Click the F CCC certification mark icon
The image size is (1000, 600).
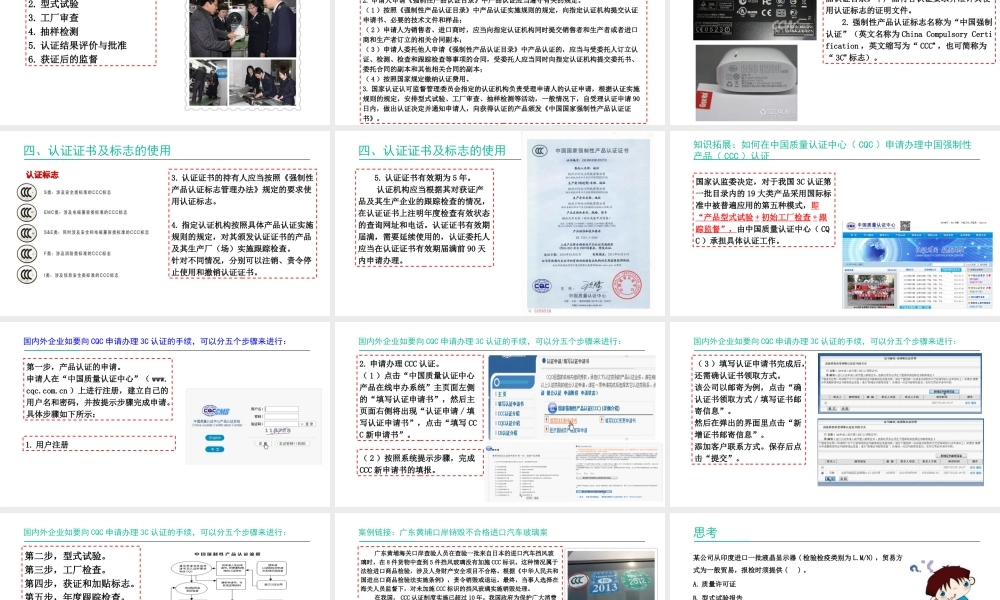26,253
